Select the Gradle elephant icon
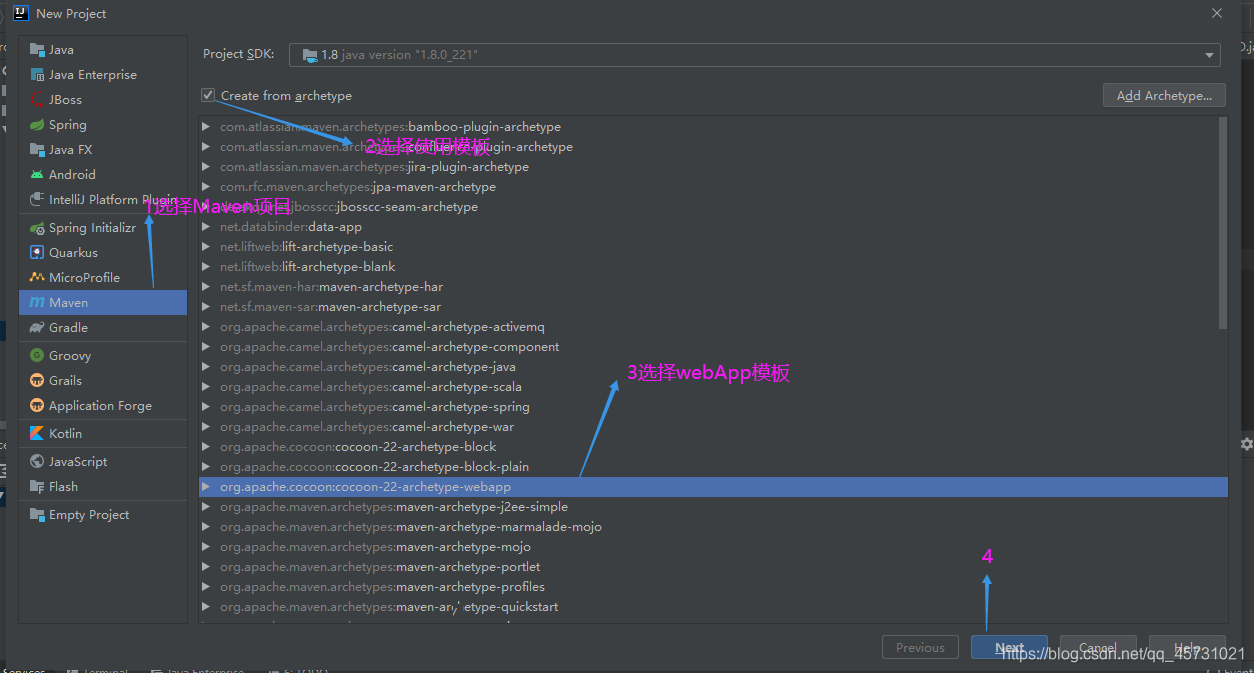Screen dimensions: 1254x673 pos(37,328)
